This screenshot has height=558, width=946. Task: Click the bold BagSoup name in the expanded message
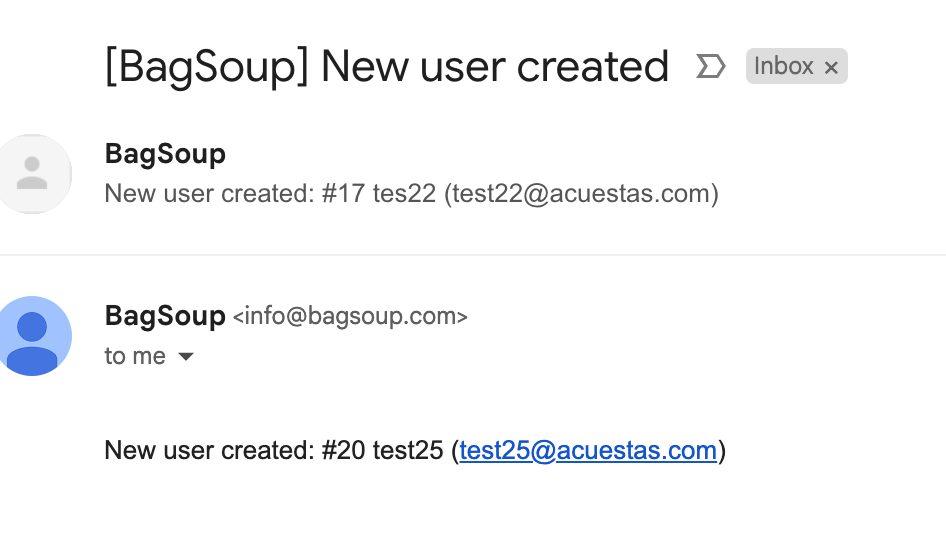tap(165, 316)
